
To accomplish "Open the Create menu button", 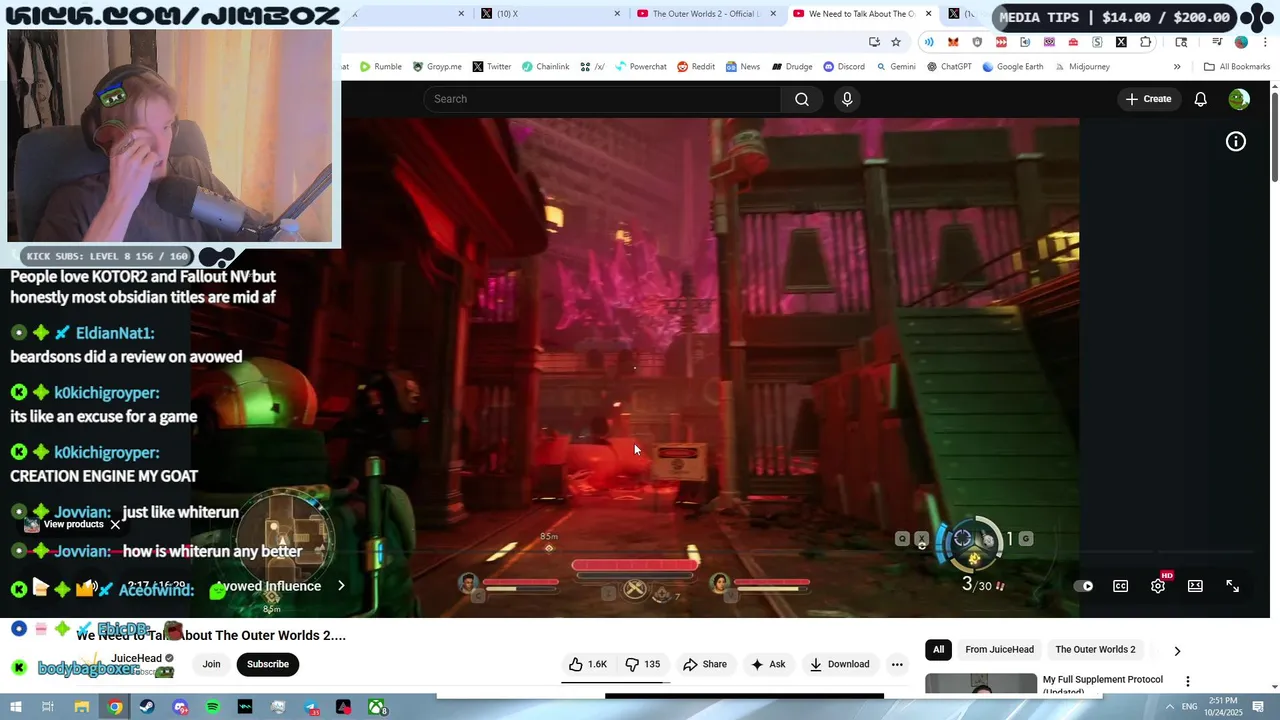I will click(x=1148, y=99).
